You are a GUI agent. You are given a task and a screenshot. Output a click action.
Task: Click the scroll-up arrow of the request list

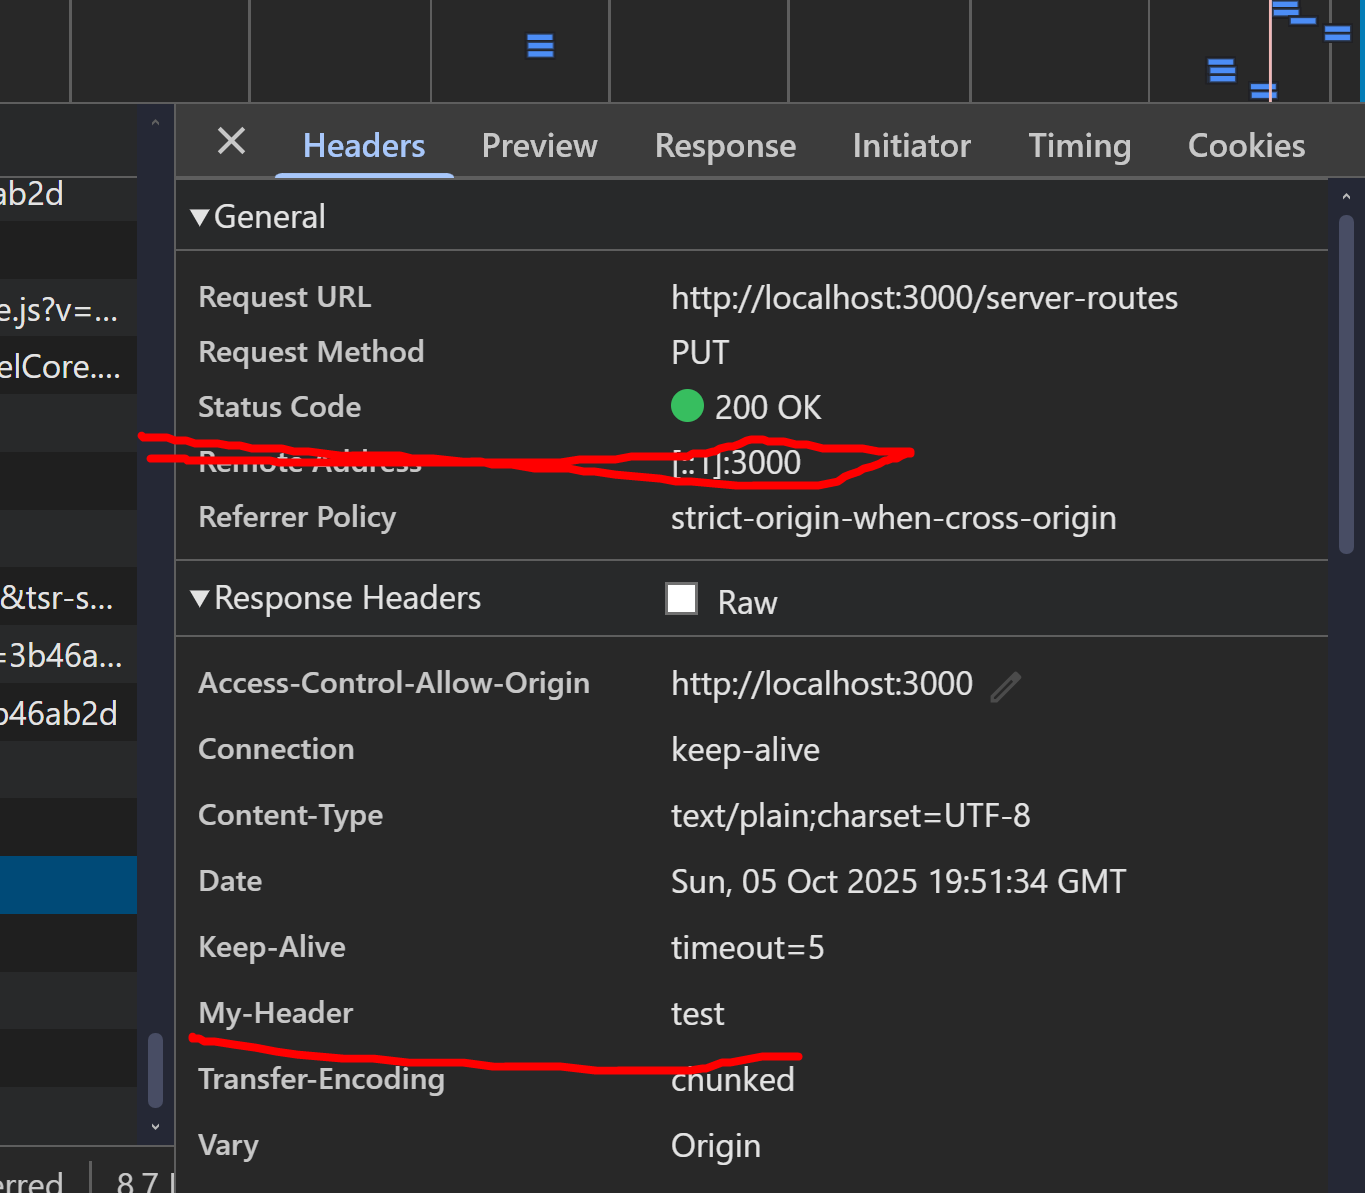coord(155,123)
